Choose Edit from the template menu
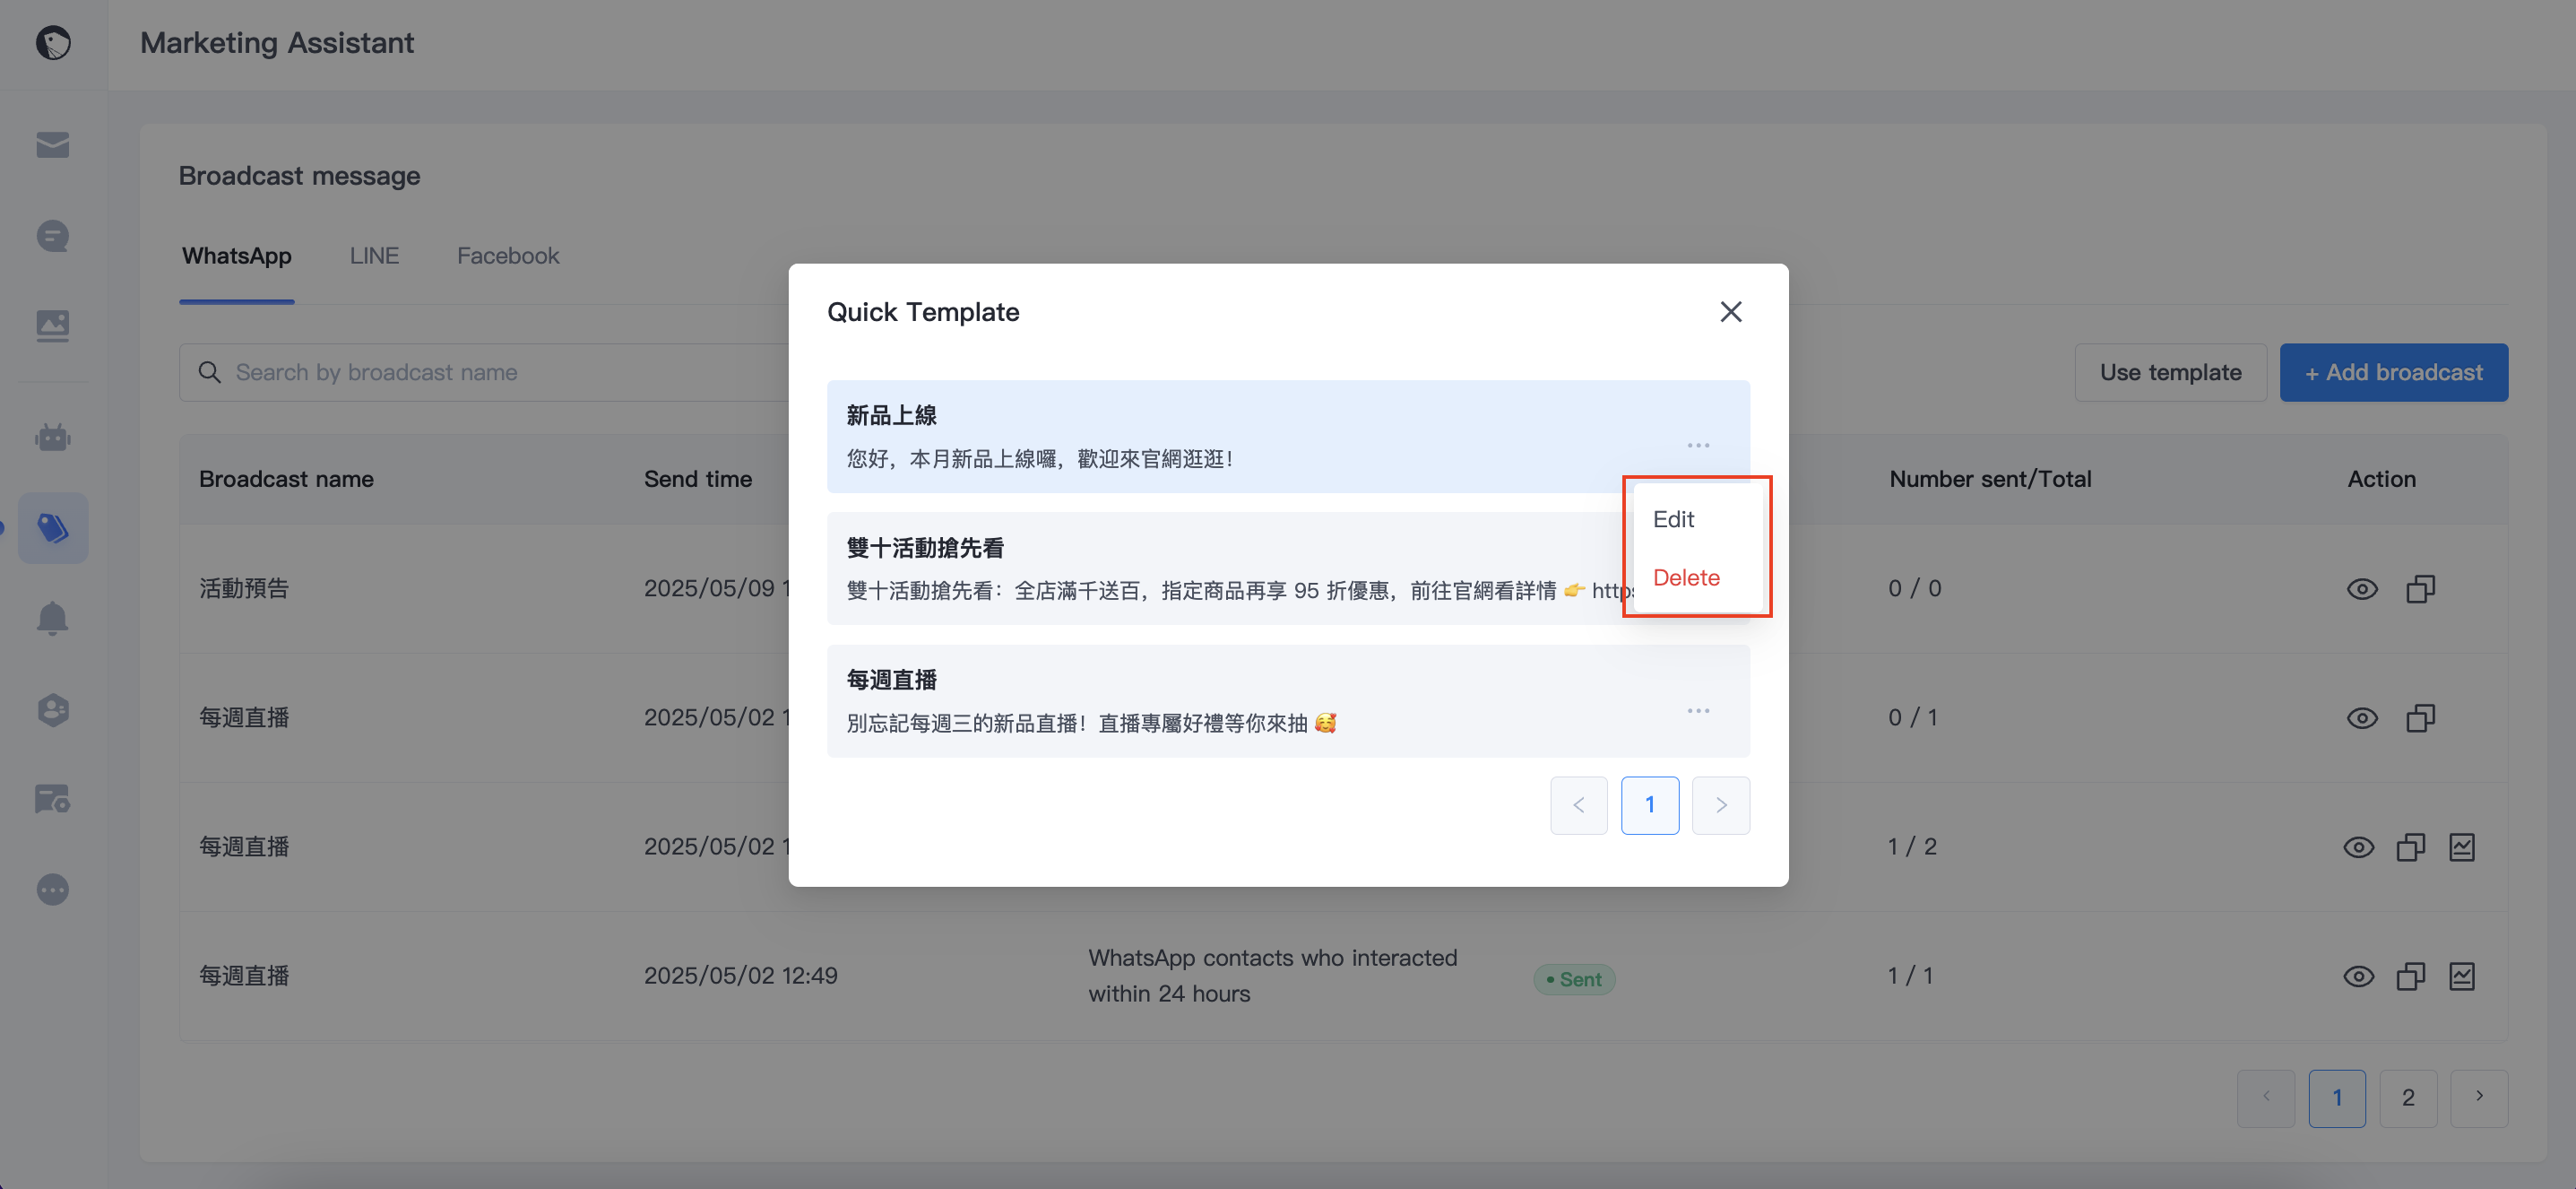 pos(1673,519)
